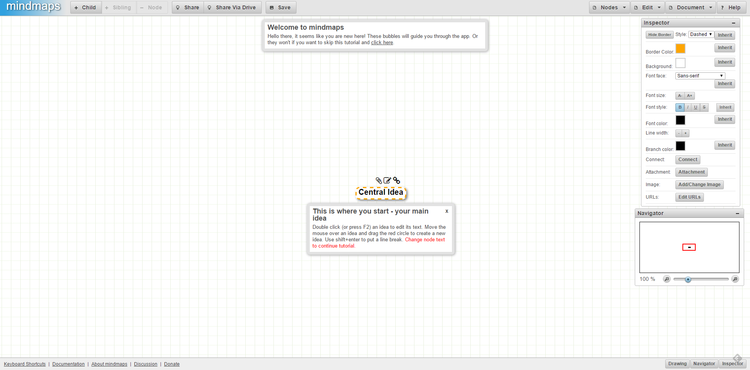The image size is (750, 370).
Task: Click the edit note icon above Central Idea
Action: pyautogui.click(x=387, y=180)
